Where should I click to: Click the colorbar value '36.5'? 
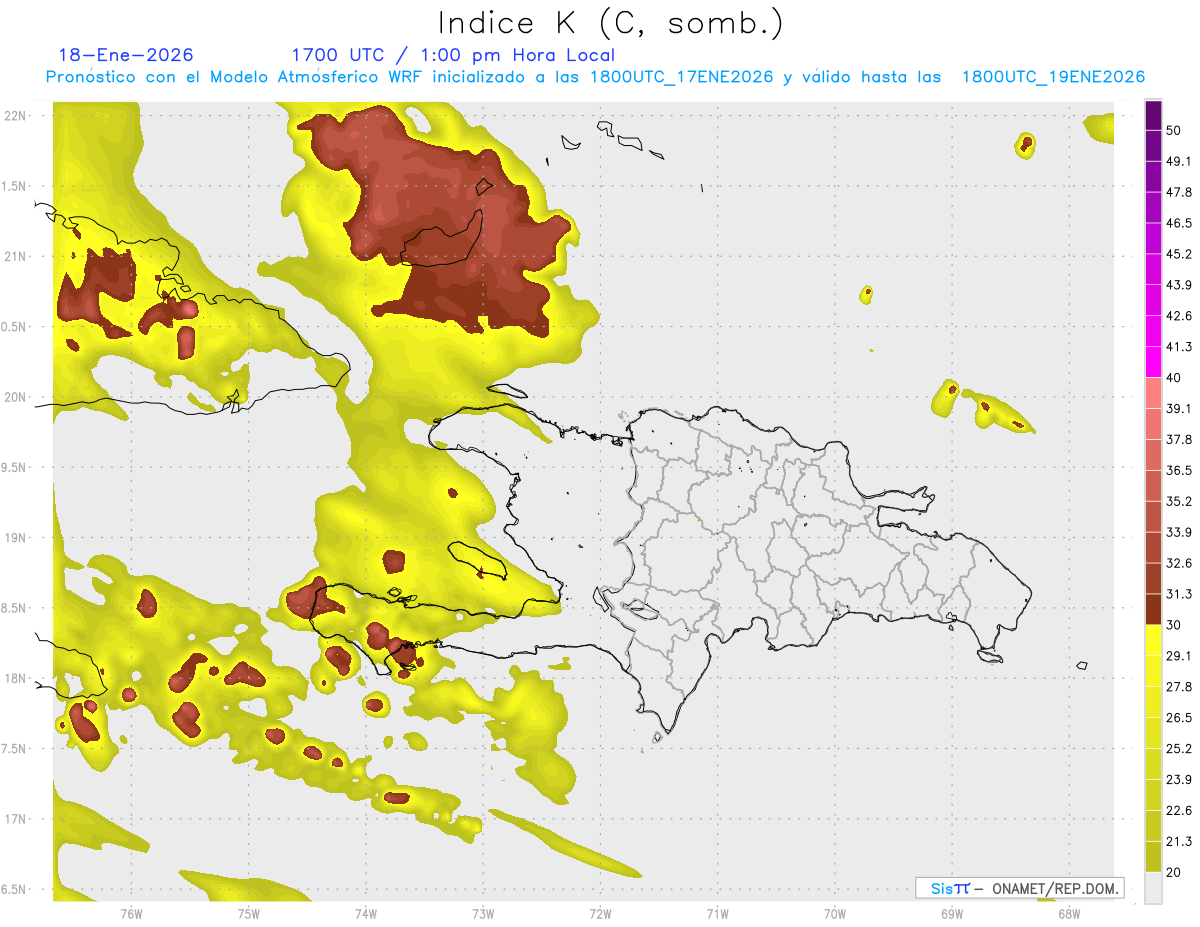pyautogui.click(x=1179, y=470)
